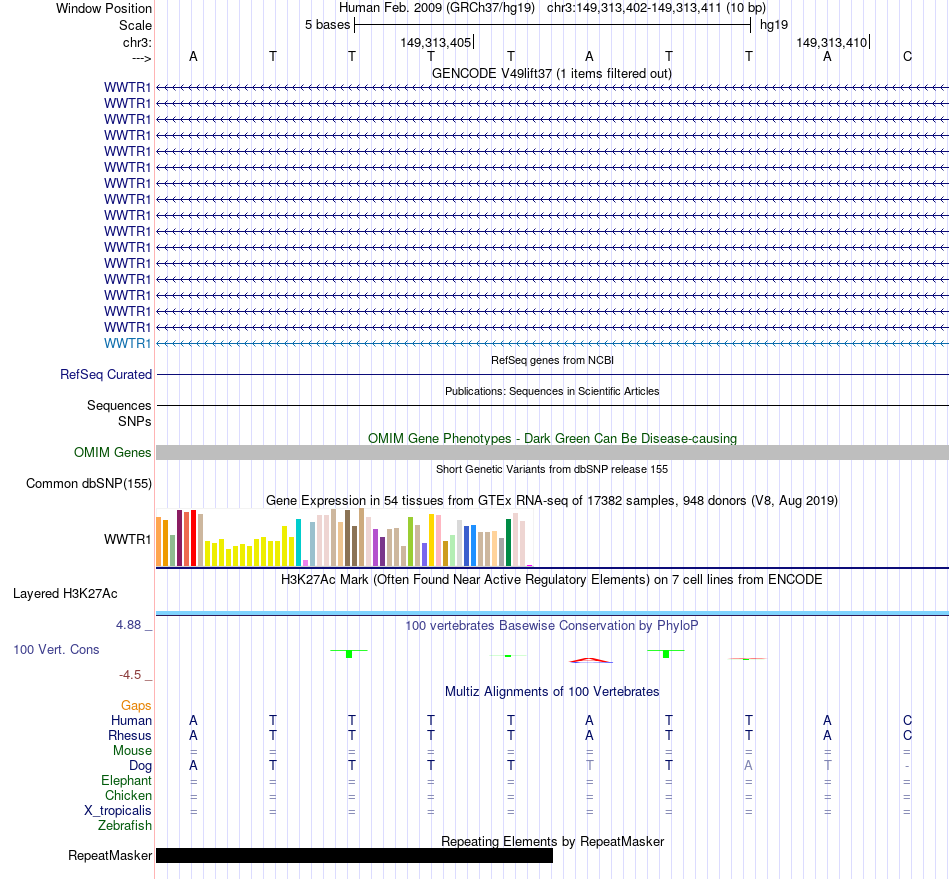Click the '5 bases' scale label

pyautogui.click(x=327, y=25)
